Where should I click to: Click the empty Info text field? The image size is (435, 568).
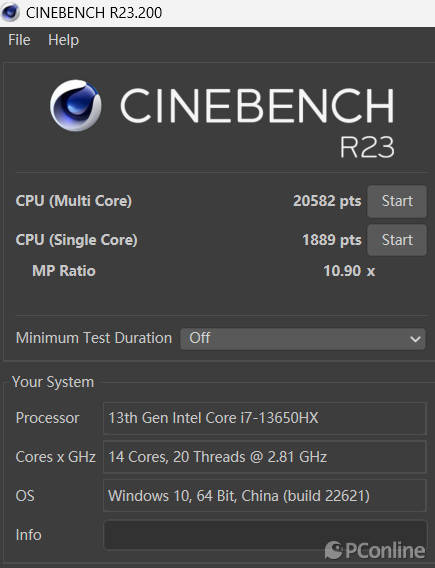265,535
